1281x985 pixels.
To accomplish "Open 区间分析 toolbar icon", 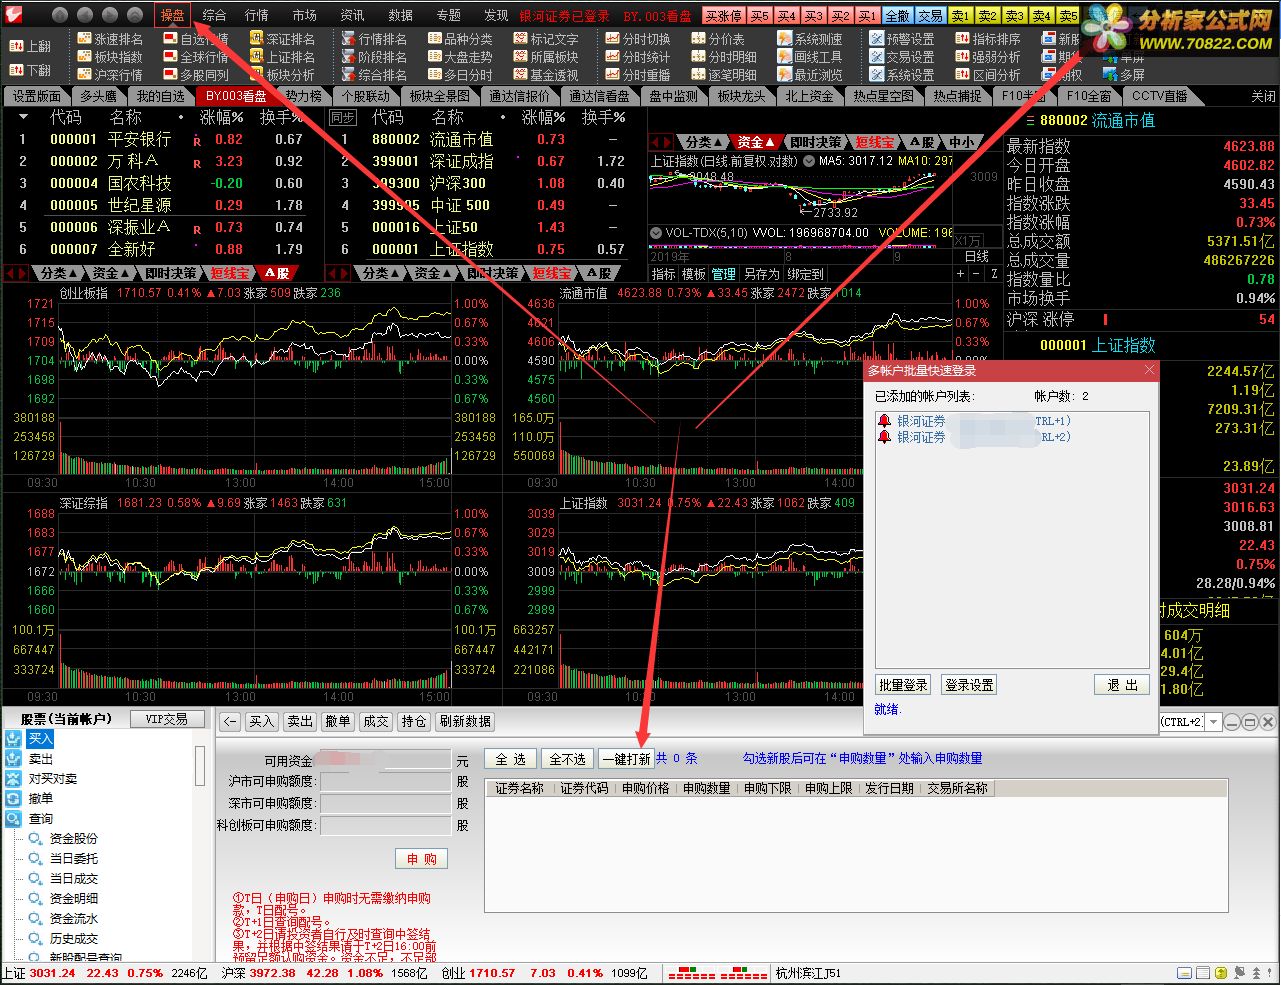I will [x=988, y=75].
